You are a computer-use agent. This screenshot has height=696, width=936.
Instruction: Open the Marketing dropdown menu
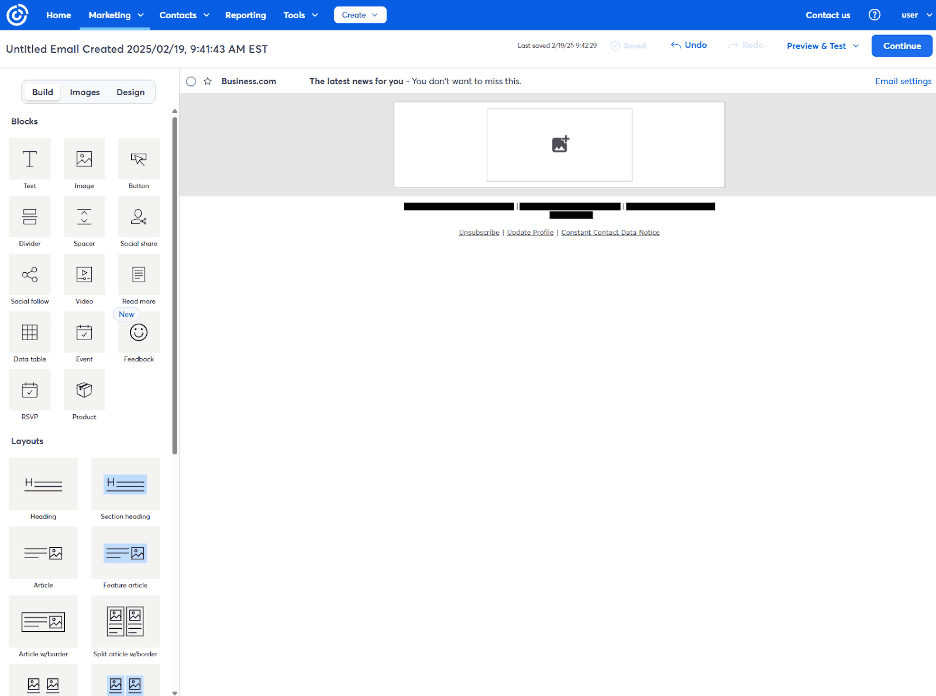[x=116, y=15]
